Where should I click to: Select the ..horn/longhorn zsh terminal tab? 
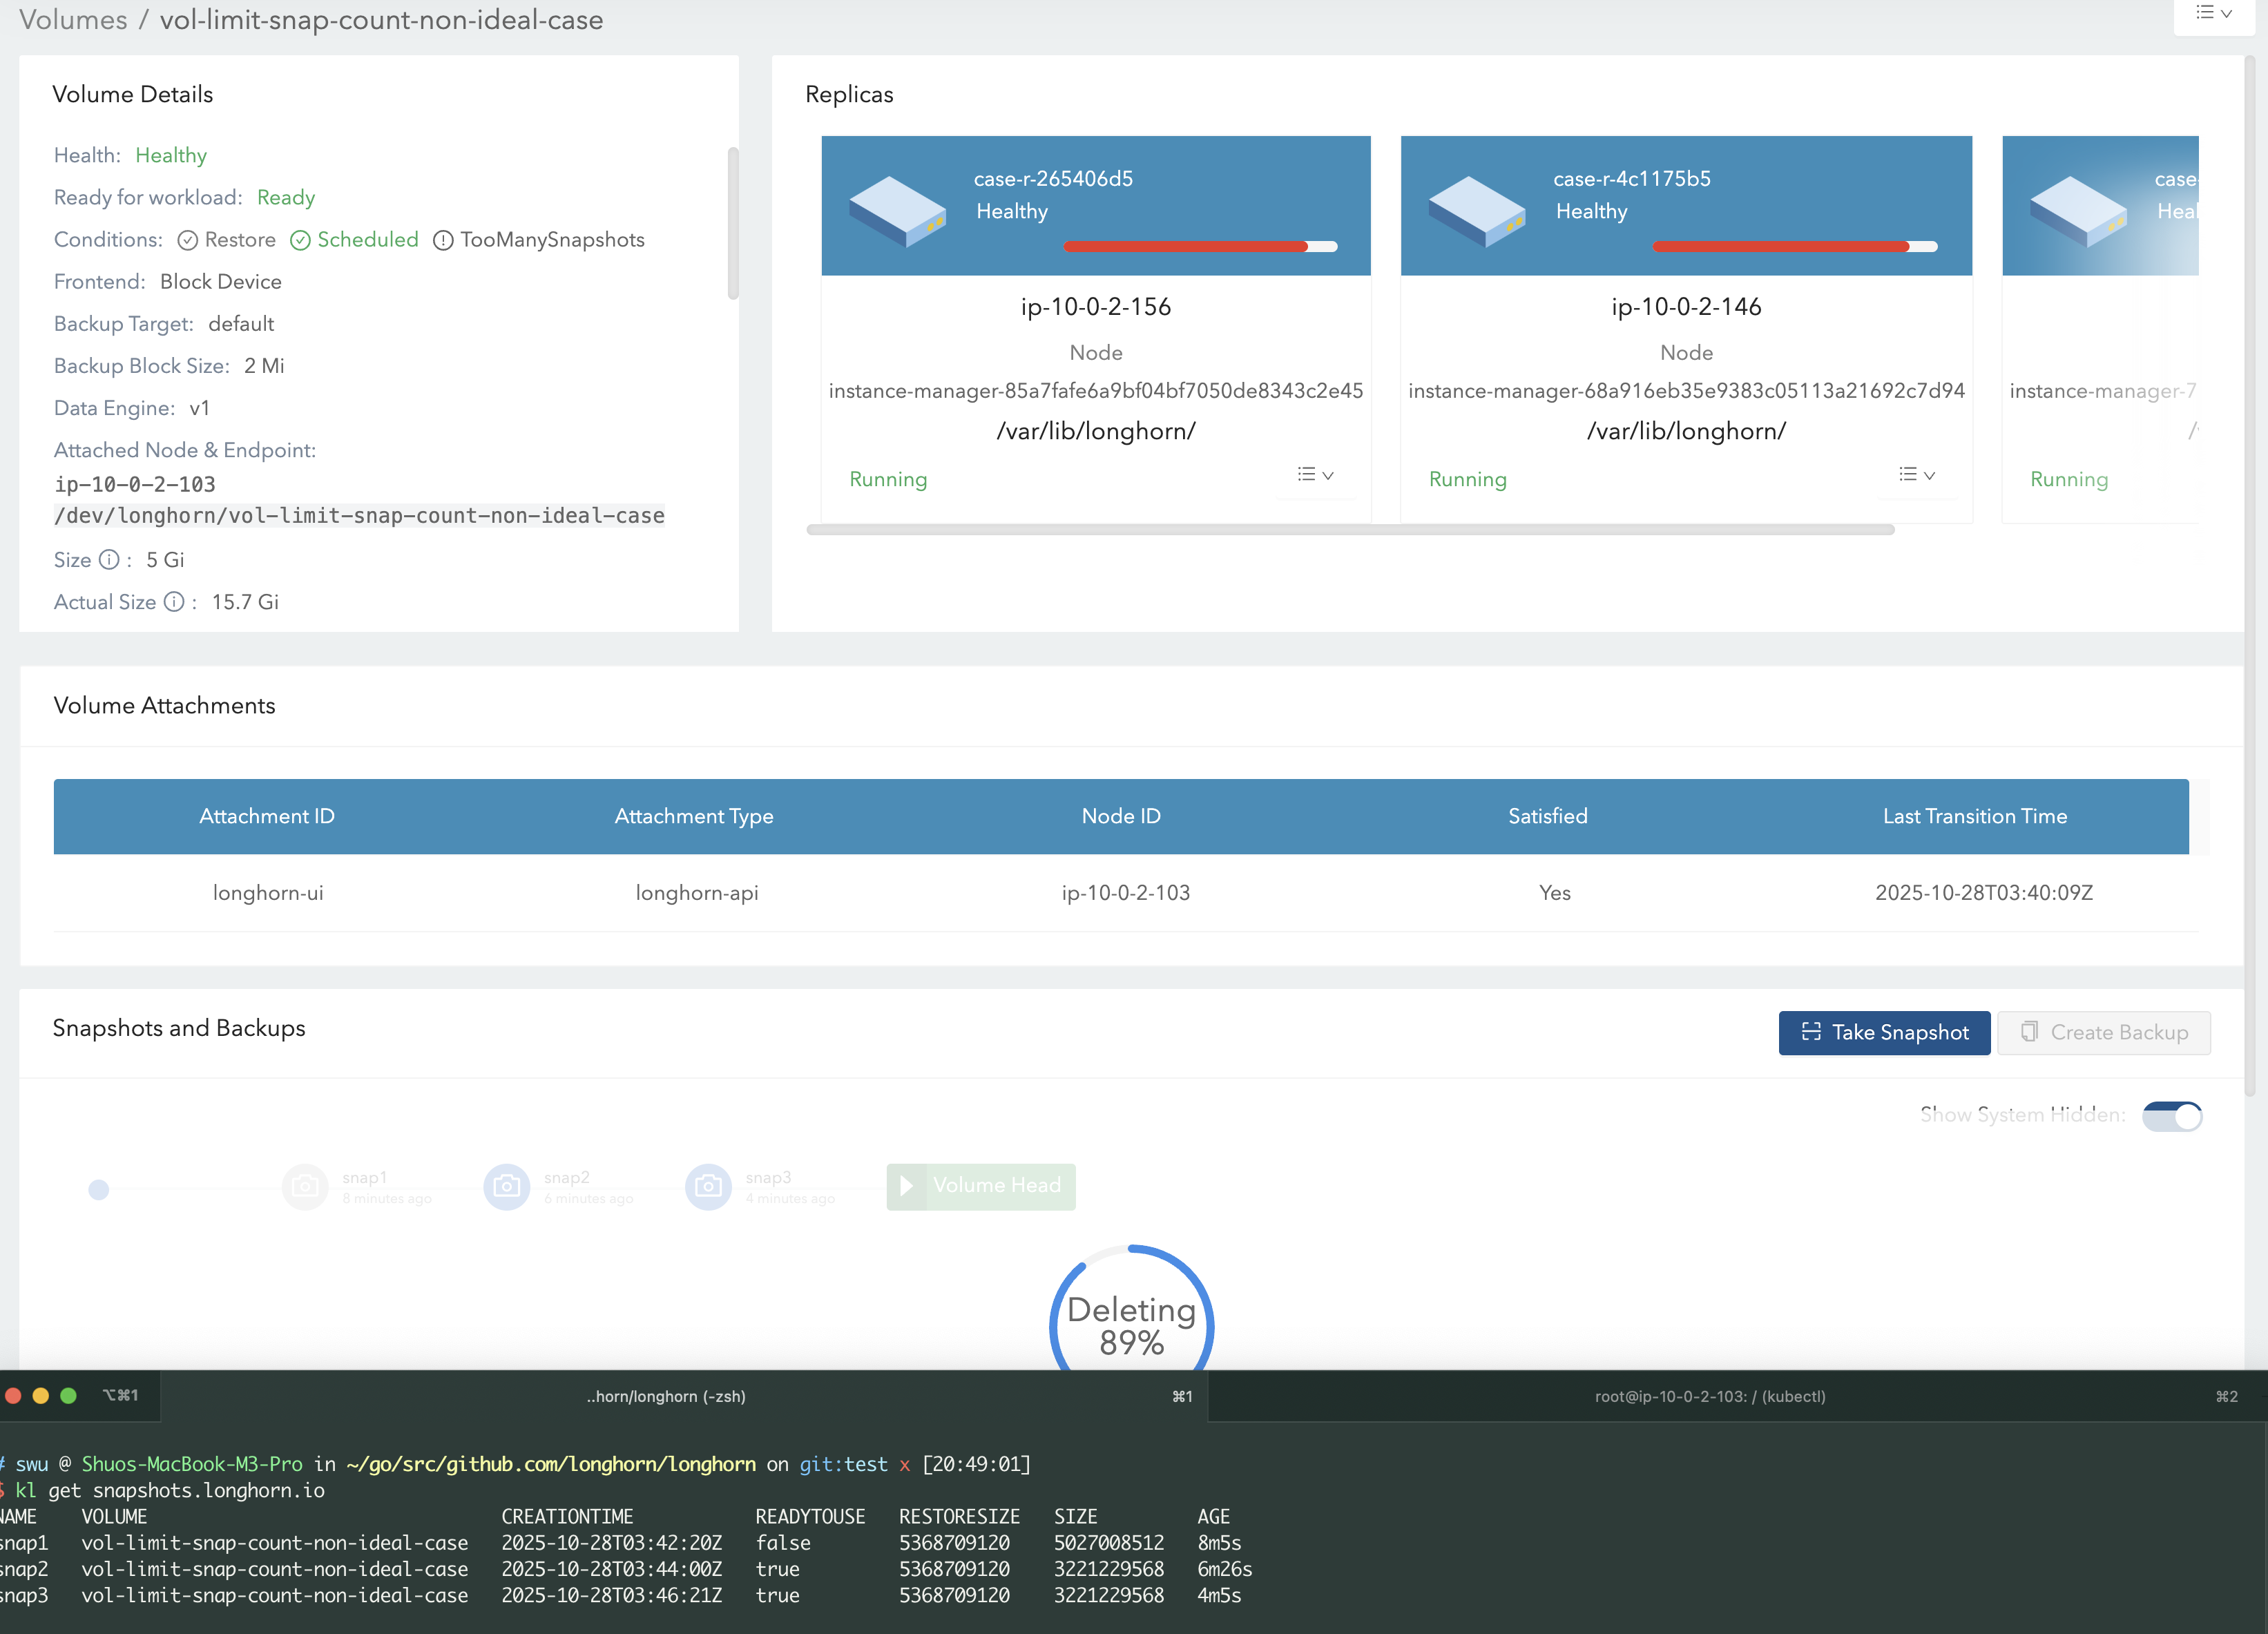(665, 1396)
